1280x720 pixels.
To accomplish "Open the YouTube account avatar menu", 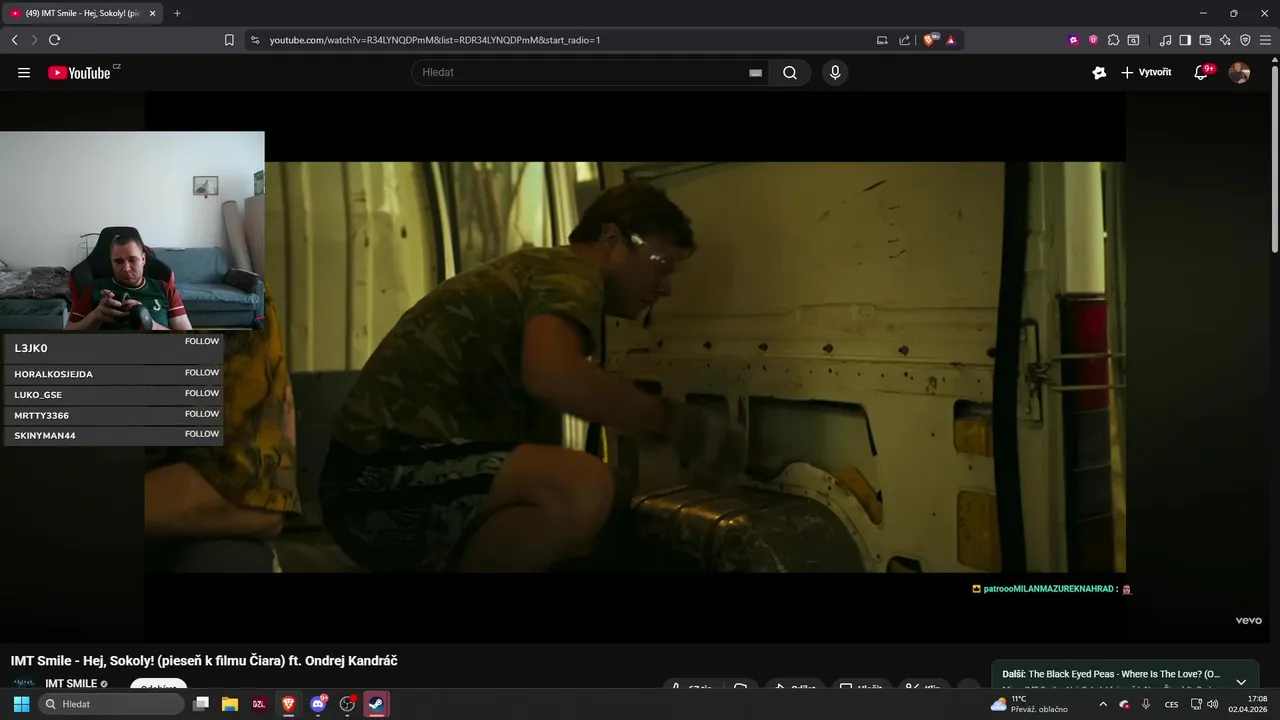I will coord(1239,73).
